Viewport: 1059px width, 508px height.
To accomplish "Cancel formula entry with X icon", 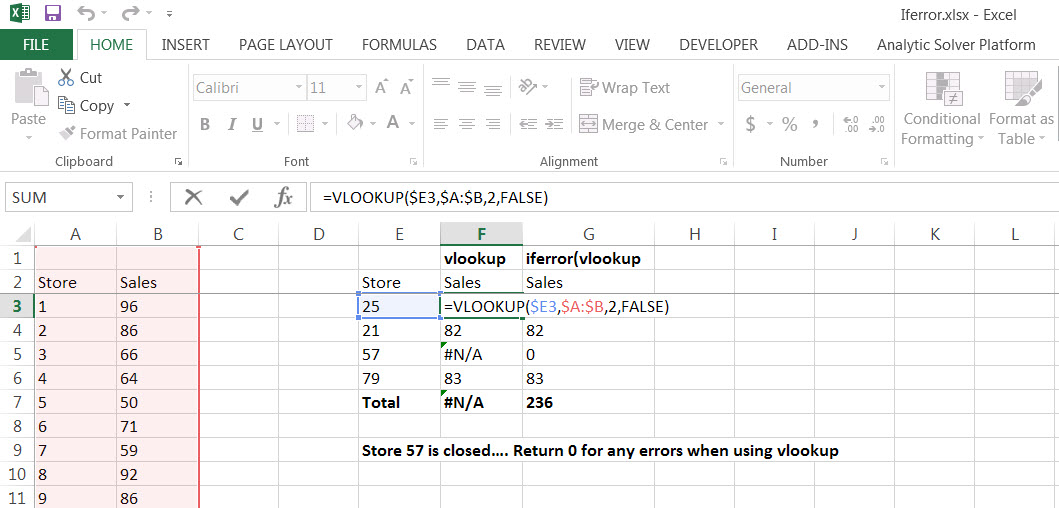I will [x=194, y=197].
